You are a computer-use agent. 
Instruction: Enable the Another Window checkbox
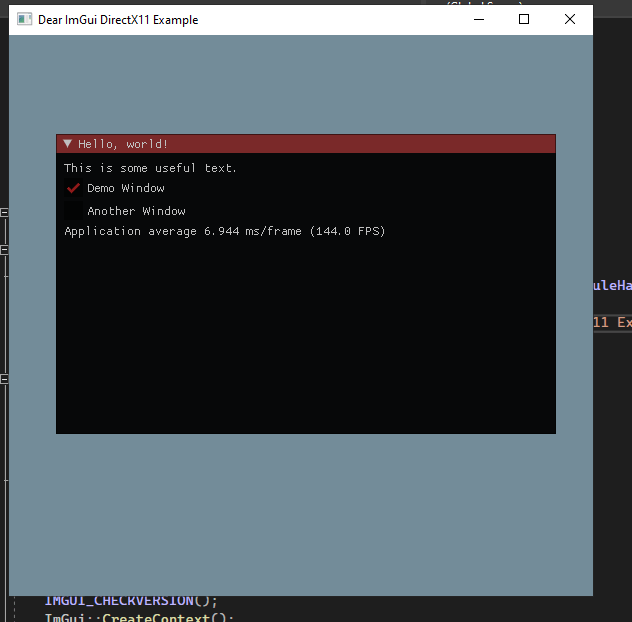tap(73, 211)
